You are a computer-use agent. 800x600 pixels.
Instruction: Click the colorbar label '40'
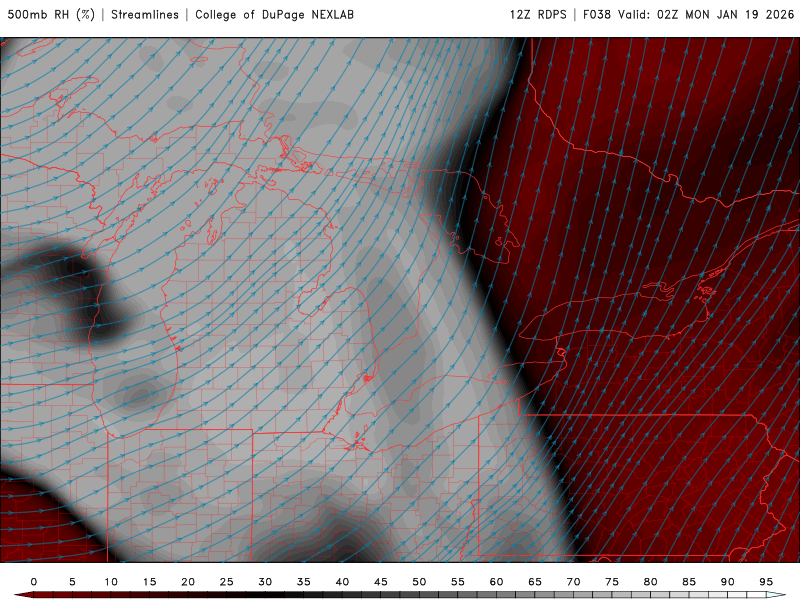[x=342, y=582]
